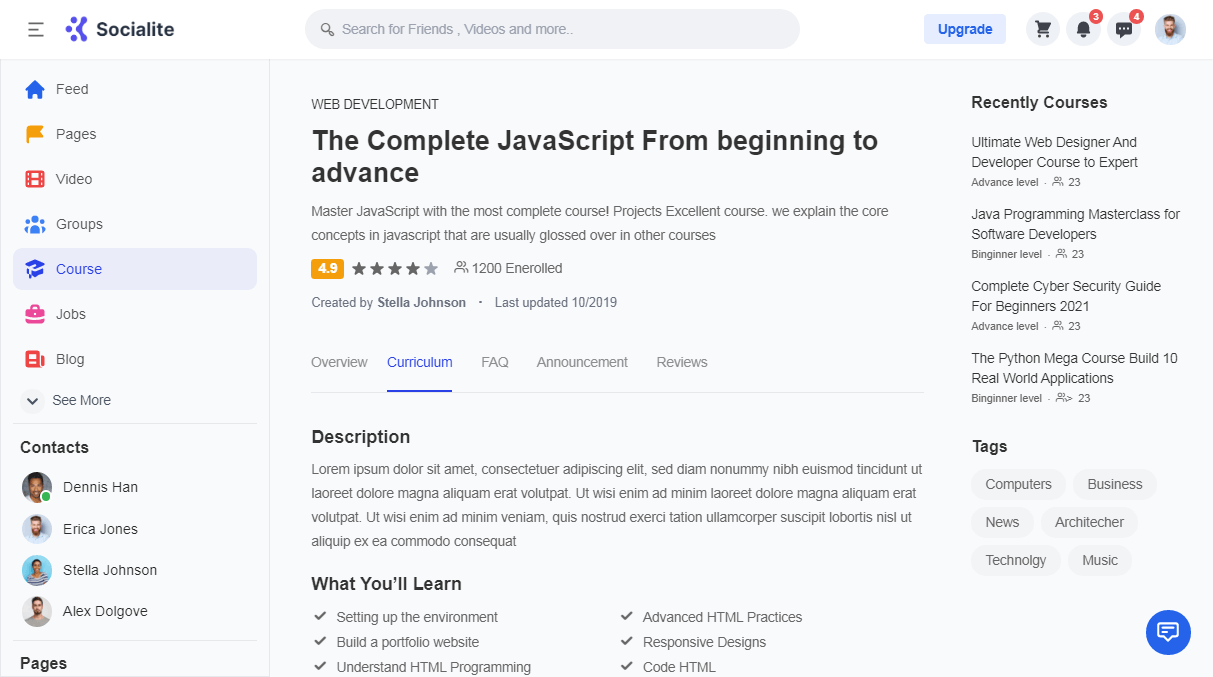This screenshot has width=1213, height=677.
Task: Open the messages chat icon
Action: pos(1124,29)
